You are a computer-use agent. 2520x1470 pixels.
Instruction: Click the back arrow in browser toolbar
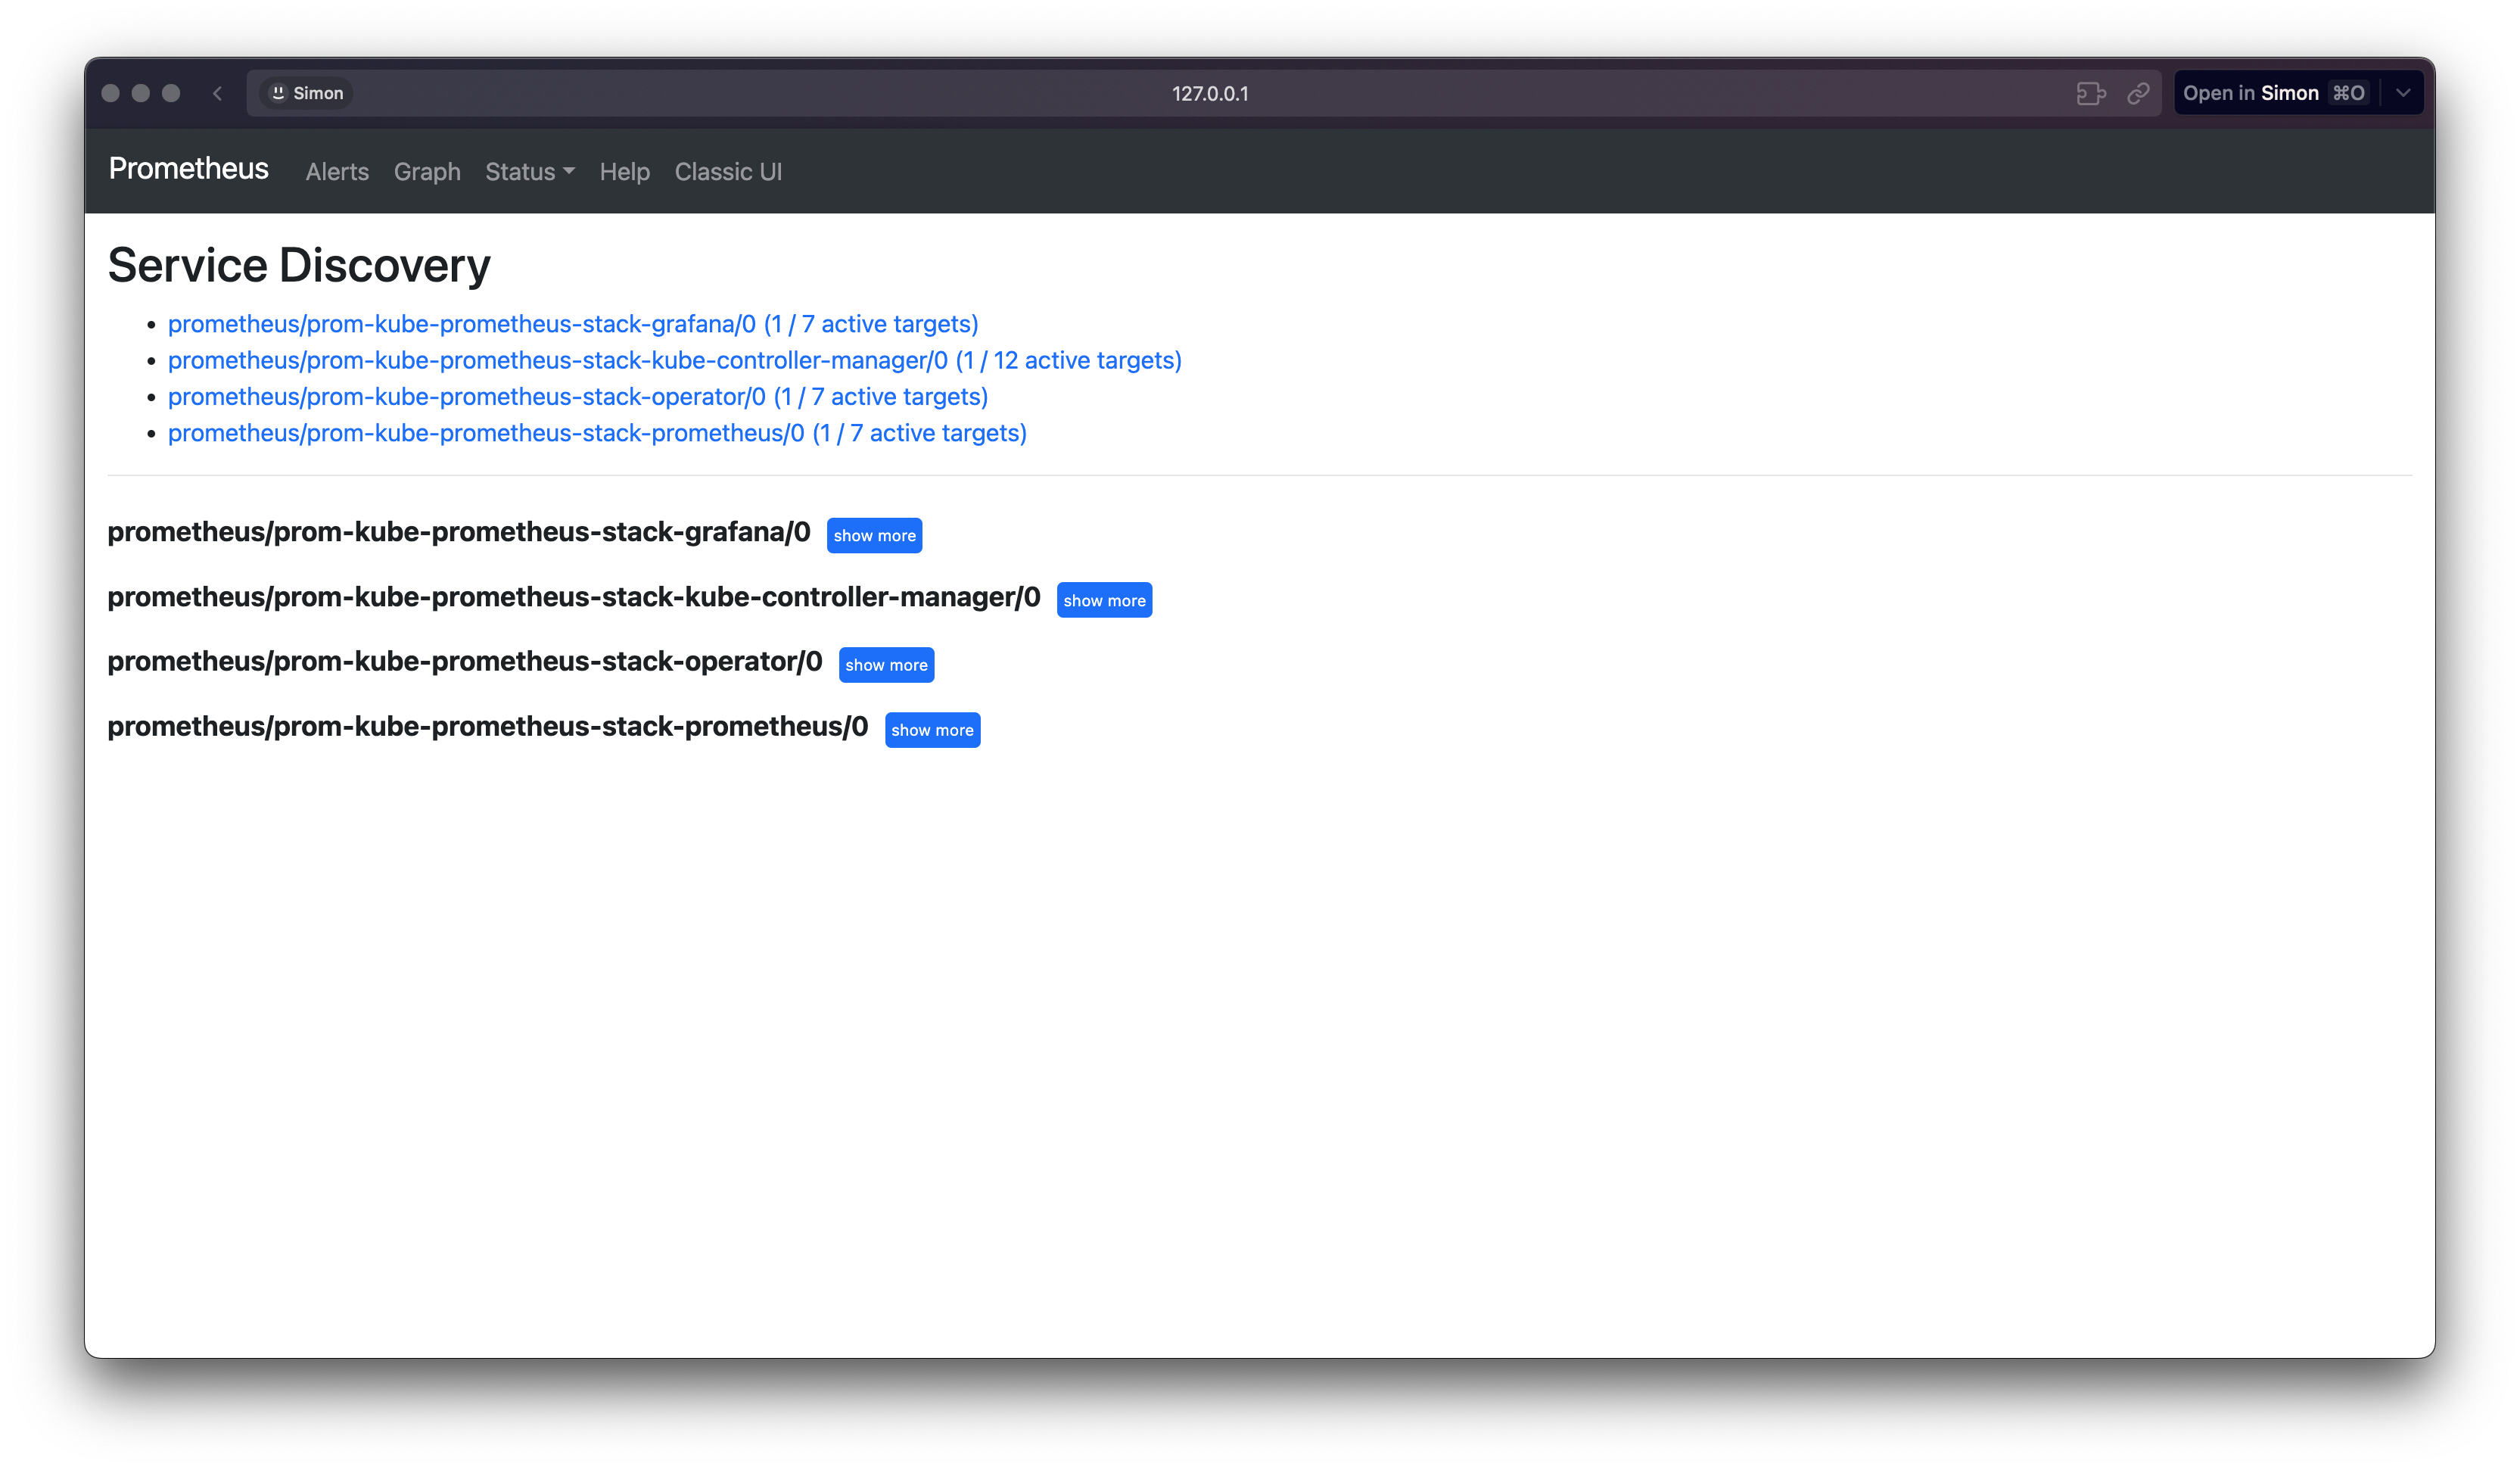pyautogui.click(x=217, y=93)
